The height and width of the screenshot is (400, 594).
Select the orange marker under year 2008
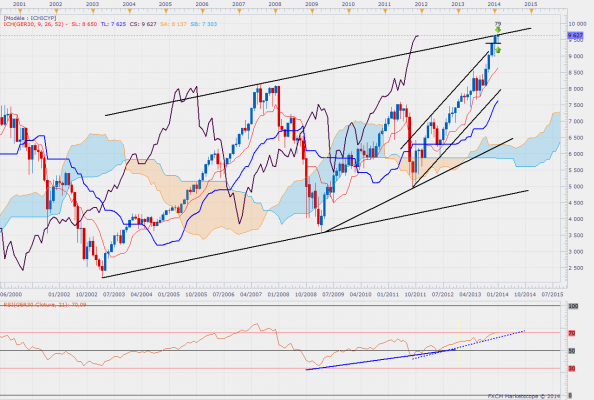click(275, 11)
